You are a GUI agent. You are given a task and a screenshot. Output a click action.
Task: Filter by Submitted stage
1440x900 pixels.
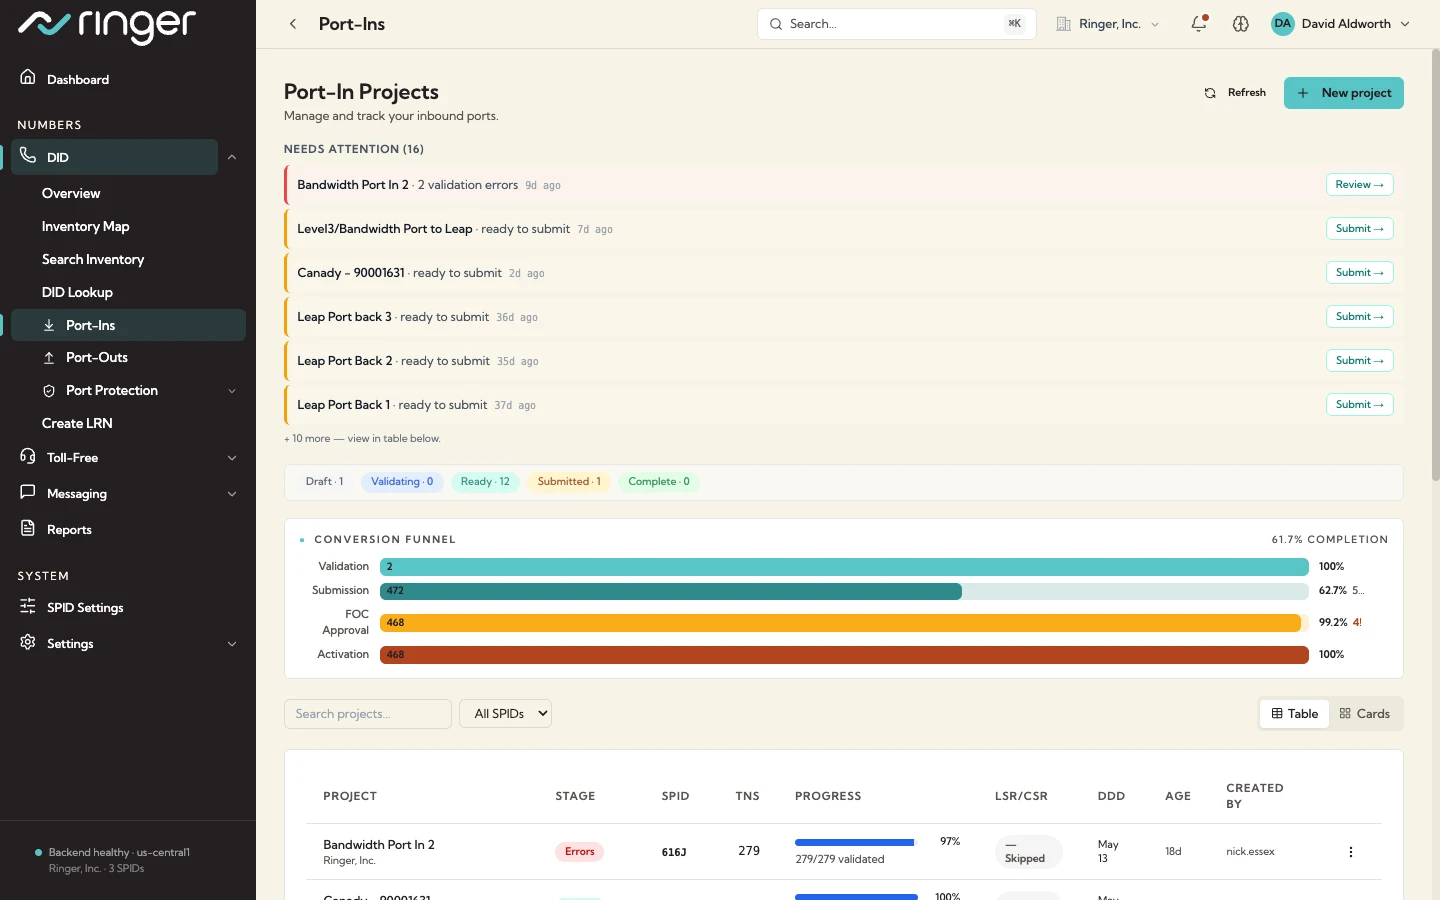(569, 482)
